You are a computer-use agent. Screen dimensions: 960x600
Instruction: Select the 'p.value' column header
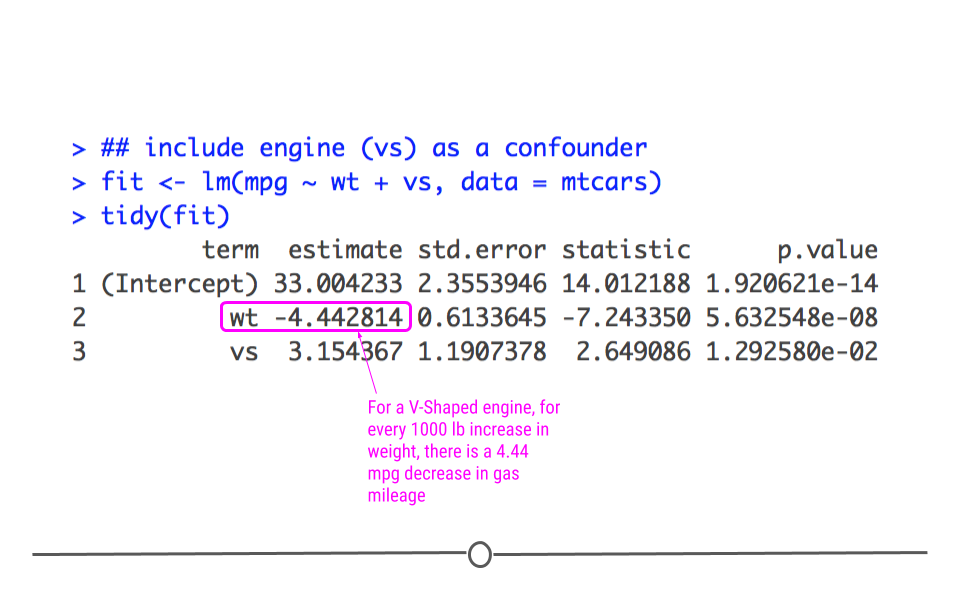pos(827,251)
